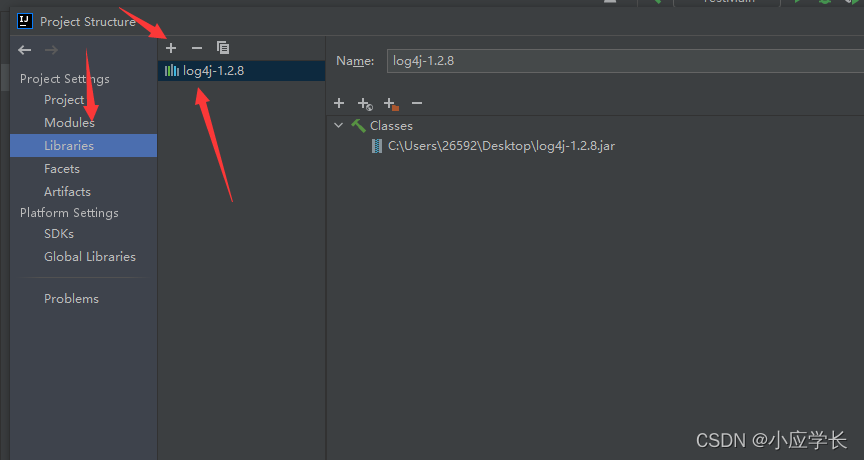Click the plus icon with the red folder badge

pyautogui.click(x=391, y=104)
